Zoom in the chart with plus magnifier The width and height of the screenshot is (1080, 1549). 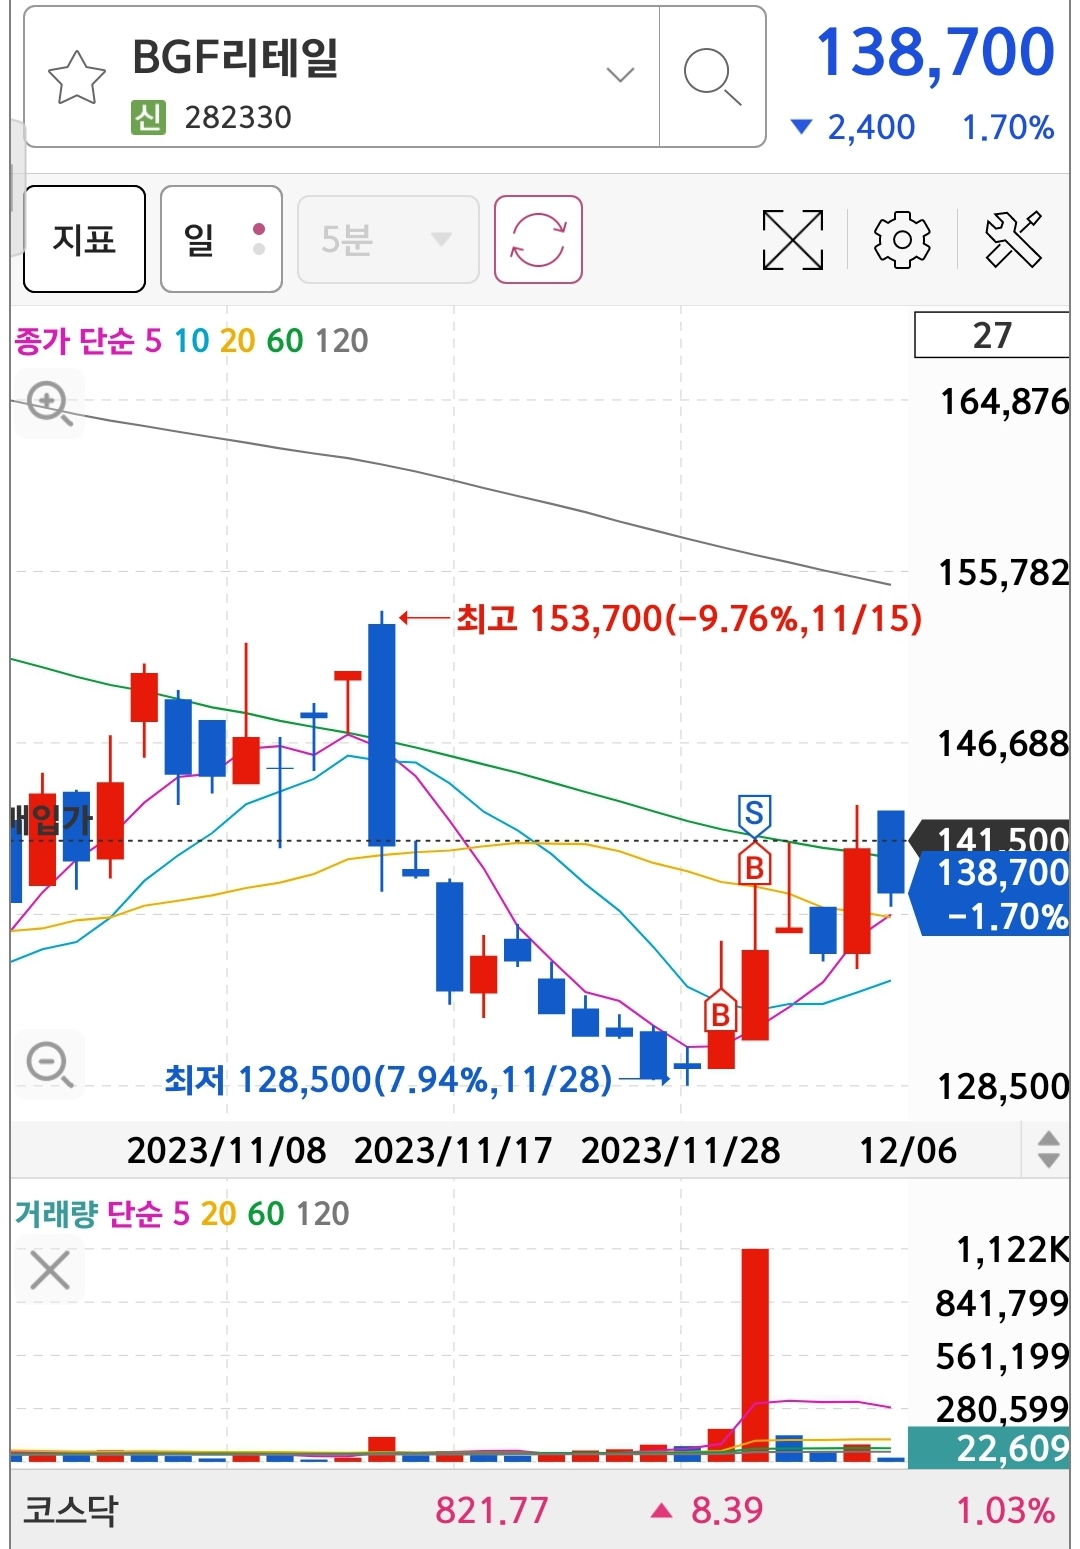48,404
